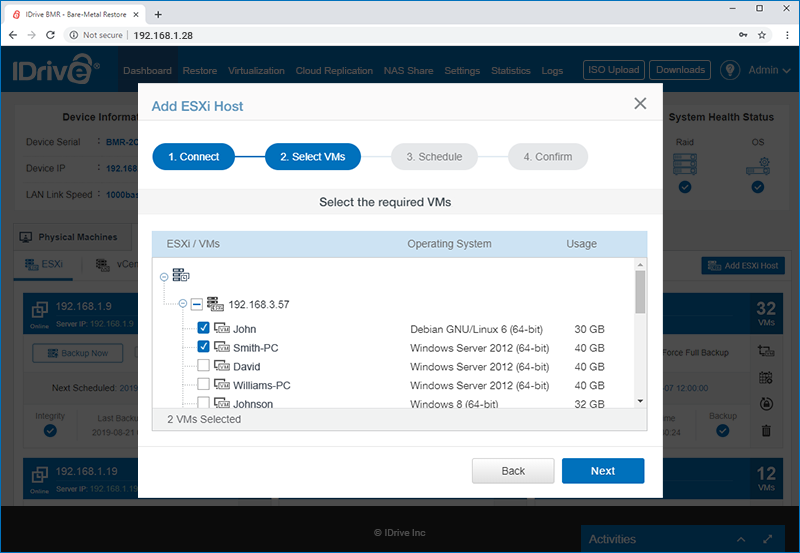Open the Dashboard menu

[x=147, y=70]
